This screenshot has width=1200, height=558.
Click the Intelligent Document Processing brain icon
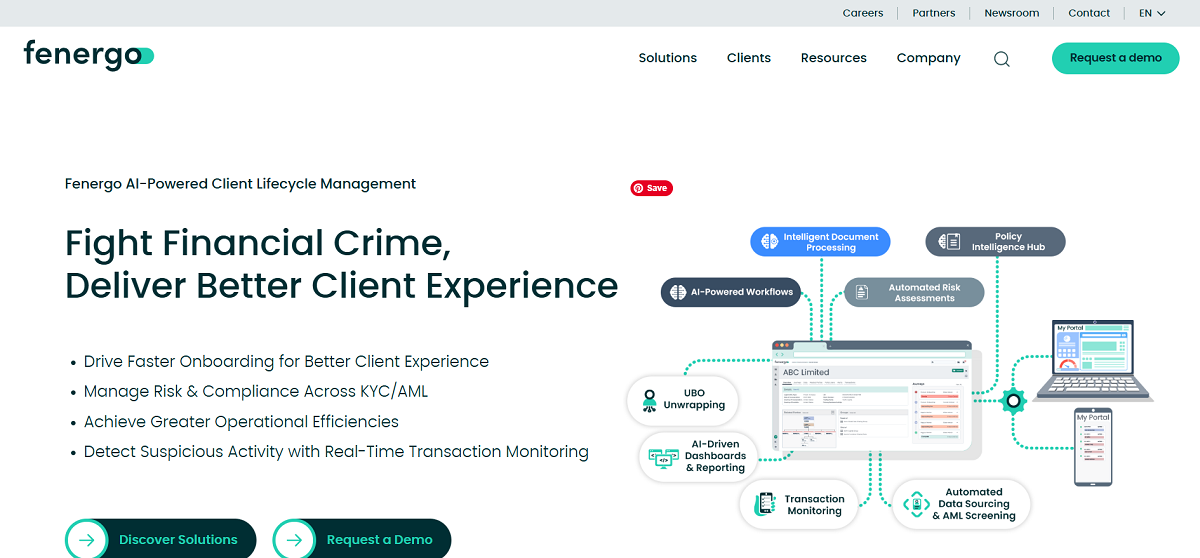click(769, 242)
